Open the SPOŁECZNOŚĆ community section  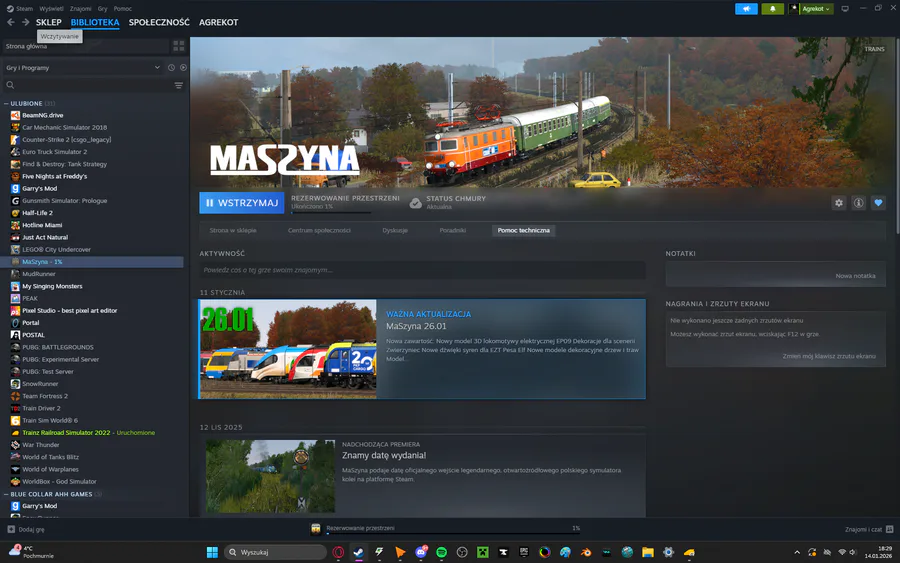(159, 22)
